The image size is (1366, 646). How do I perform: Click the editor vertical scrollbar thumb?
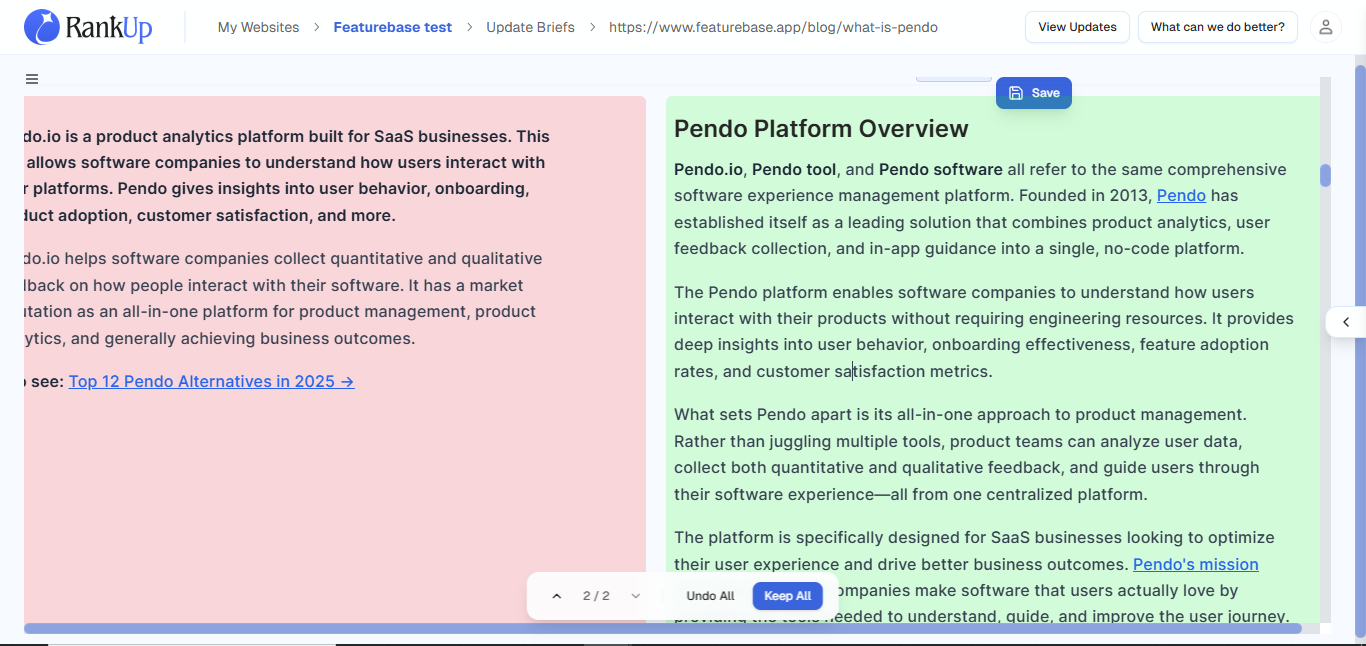click(x=1325, y=176)
